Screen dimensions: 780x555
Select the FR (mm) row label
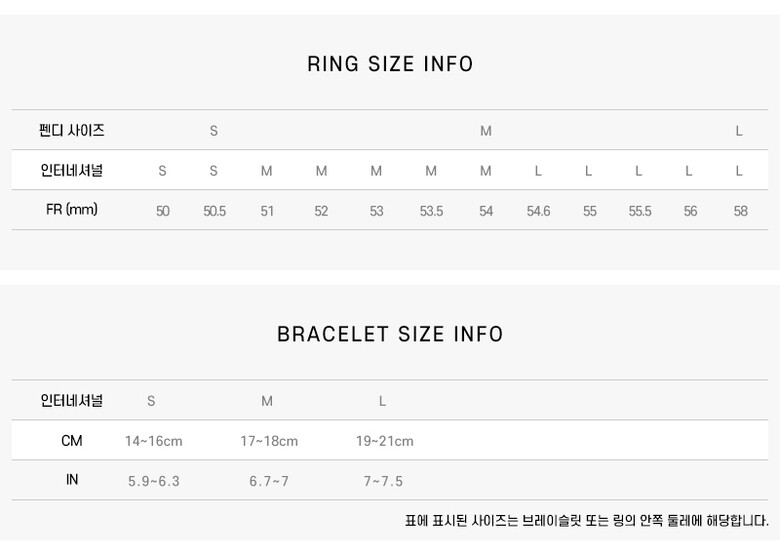point(72,210)
